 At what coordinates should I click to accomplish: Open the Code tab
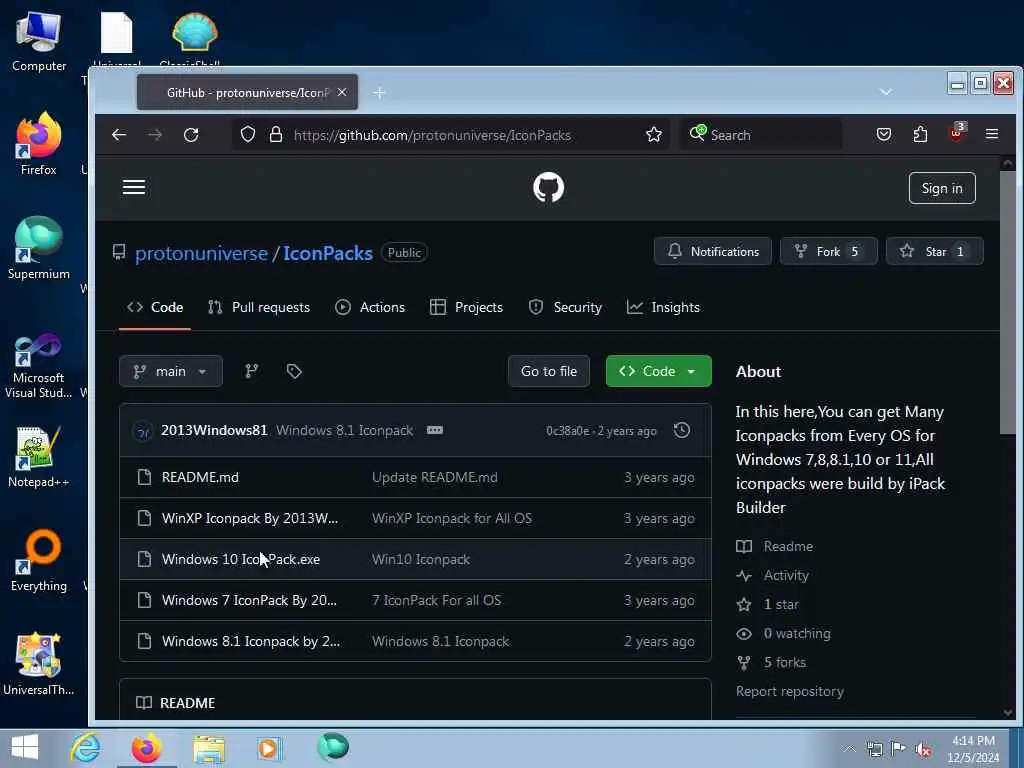coord(155,307)
